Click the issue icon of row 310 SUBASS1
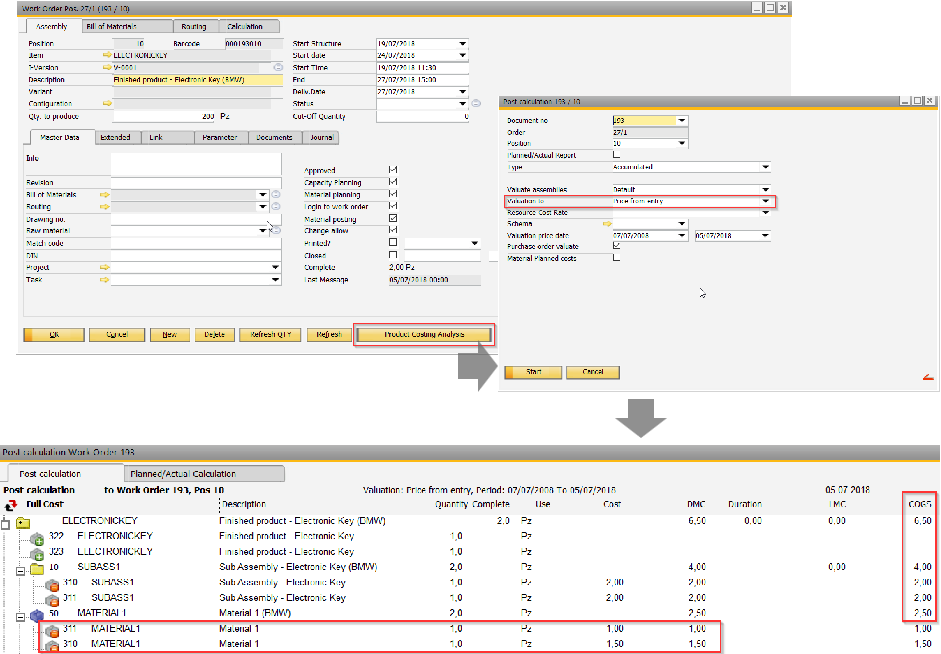 [52, 584]
